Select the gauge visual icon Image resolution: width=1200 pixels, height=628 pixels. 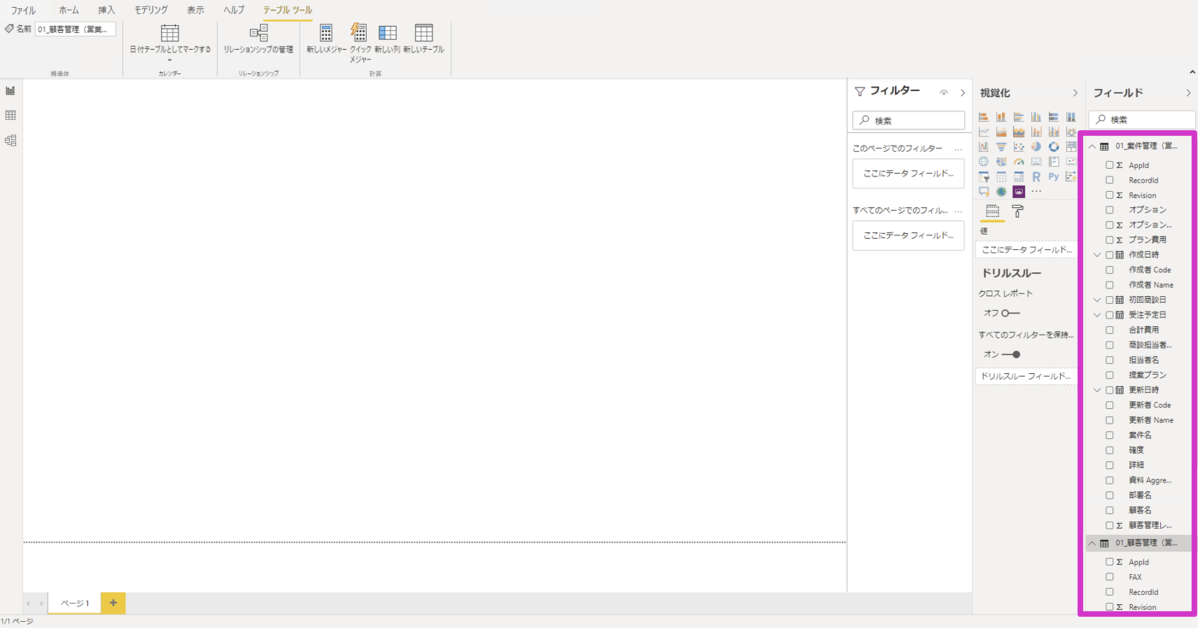[1019, 161]
